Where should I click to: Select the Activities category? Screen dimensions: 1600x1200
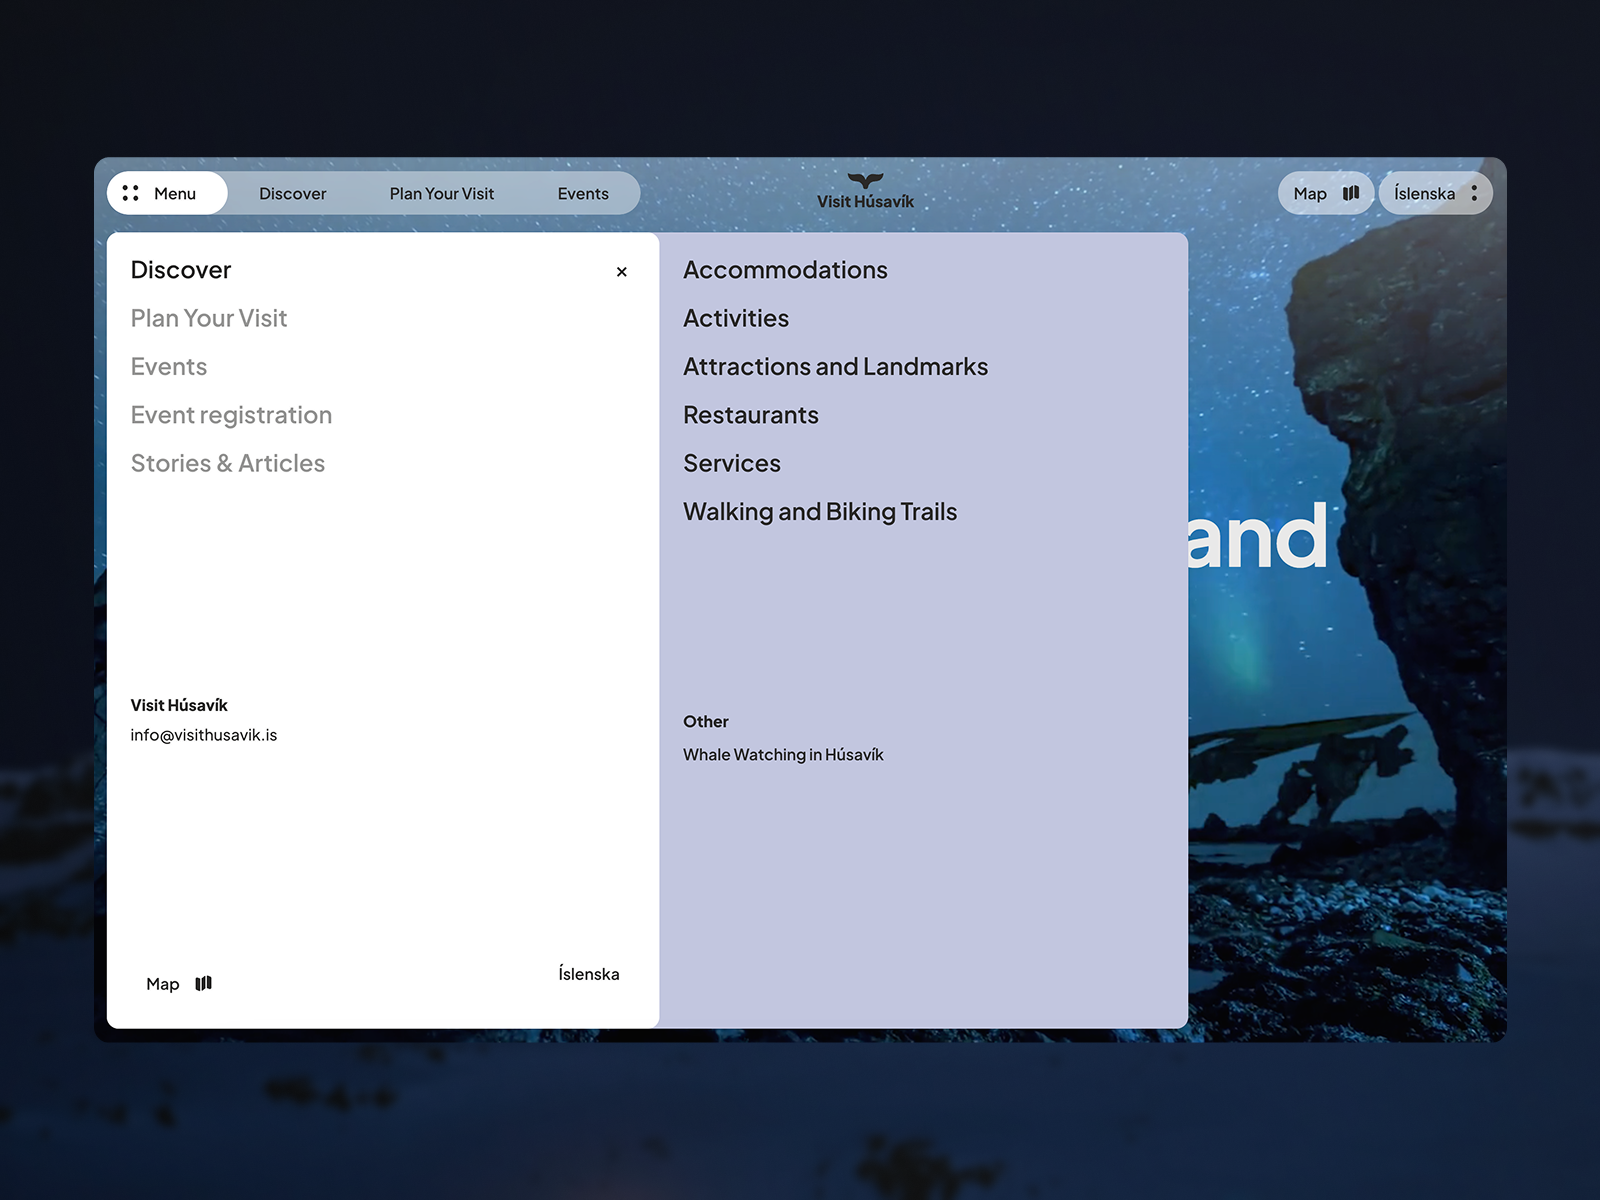click(736, 318)
